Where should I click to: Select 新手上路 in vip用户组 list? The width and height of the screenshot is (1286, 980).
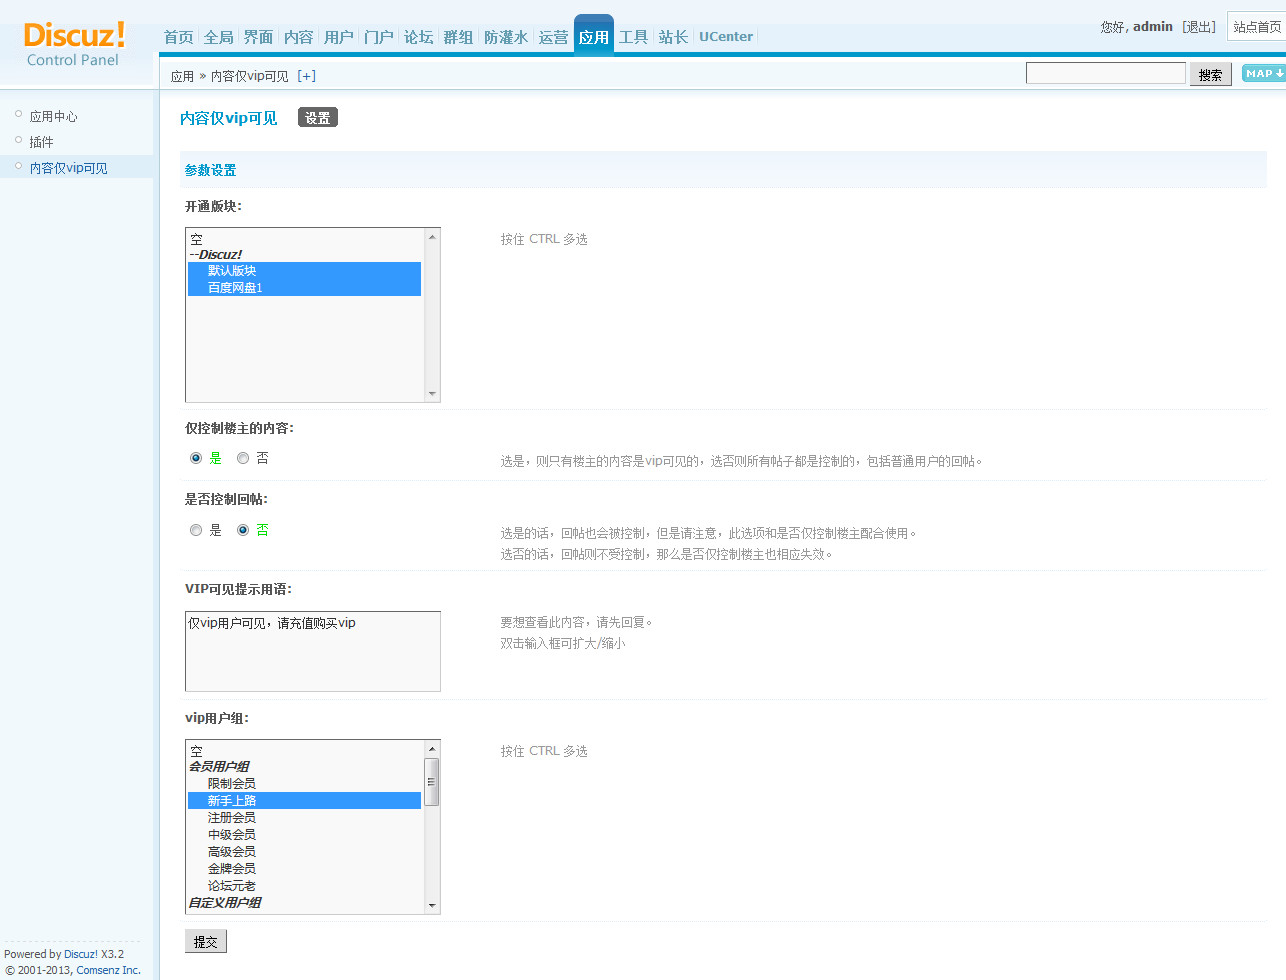304,801
